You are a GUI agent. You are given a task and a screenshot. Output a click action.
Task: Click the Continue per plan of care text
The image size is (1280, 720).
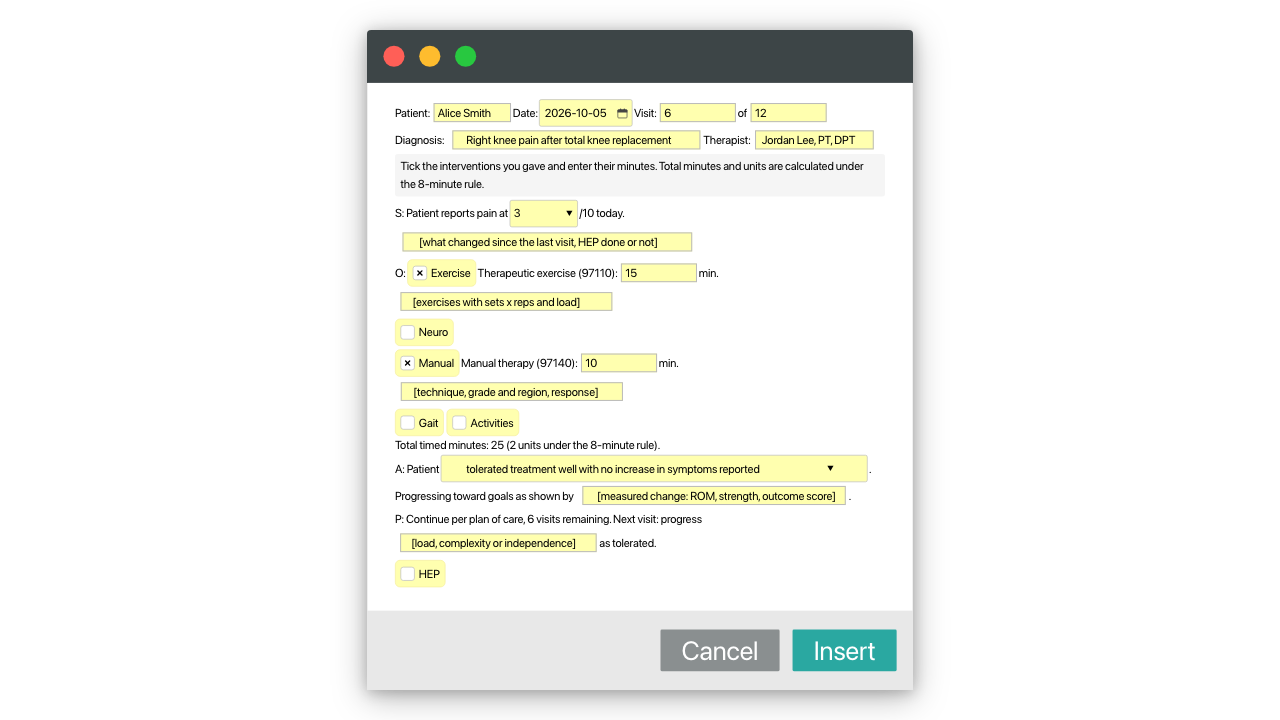548,520
